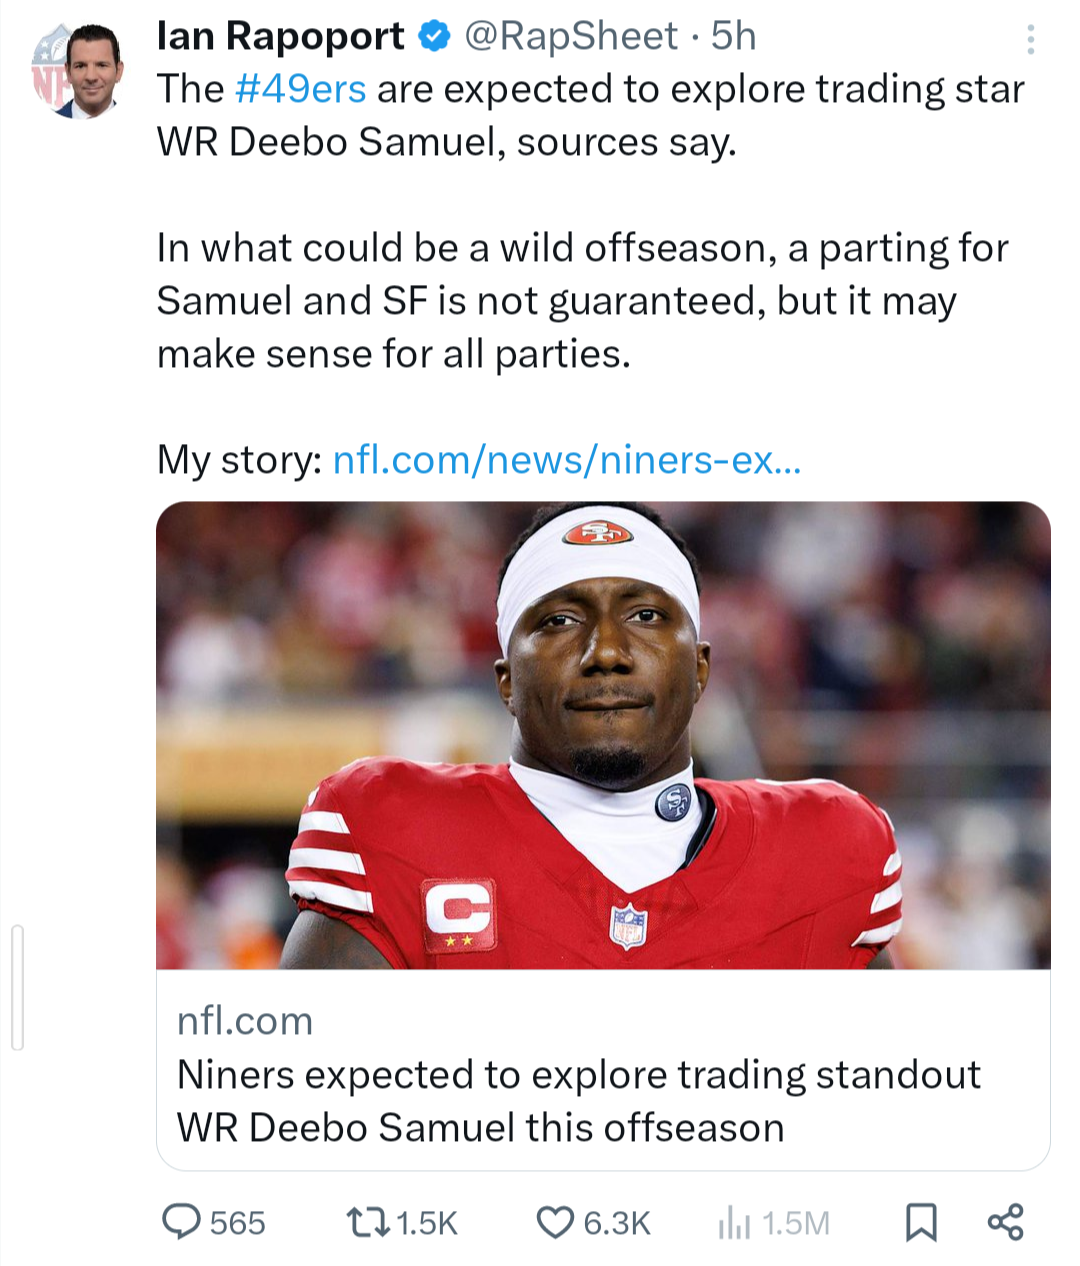
Task: Click the 5h timestamp
Action: click(x=733, y=37)
